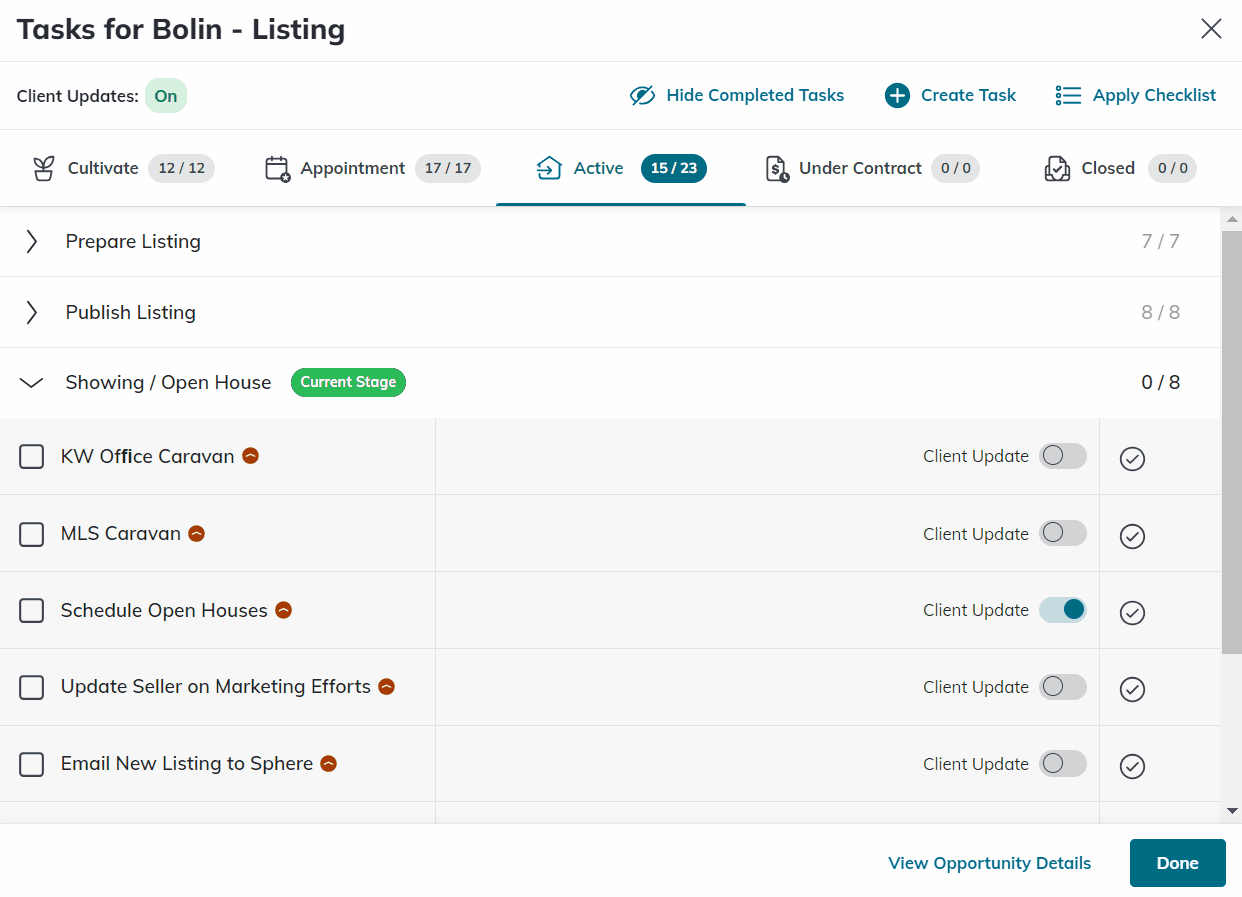Click the 7 / 7 count for Prepare Listing
Viewport: 1242px width, 897px height.
(x=1161, y=241)
